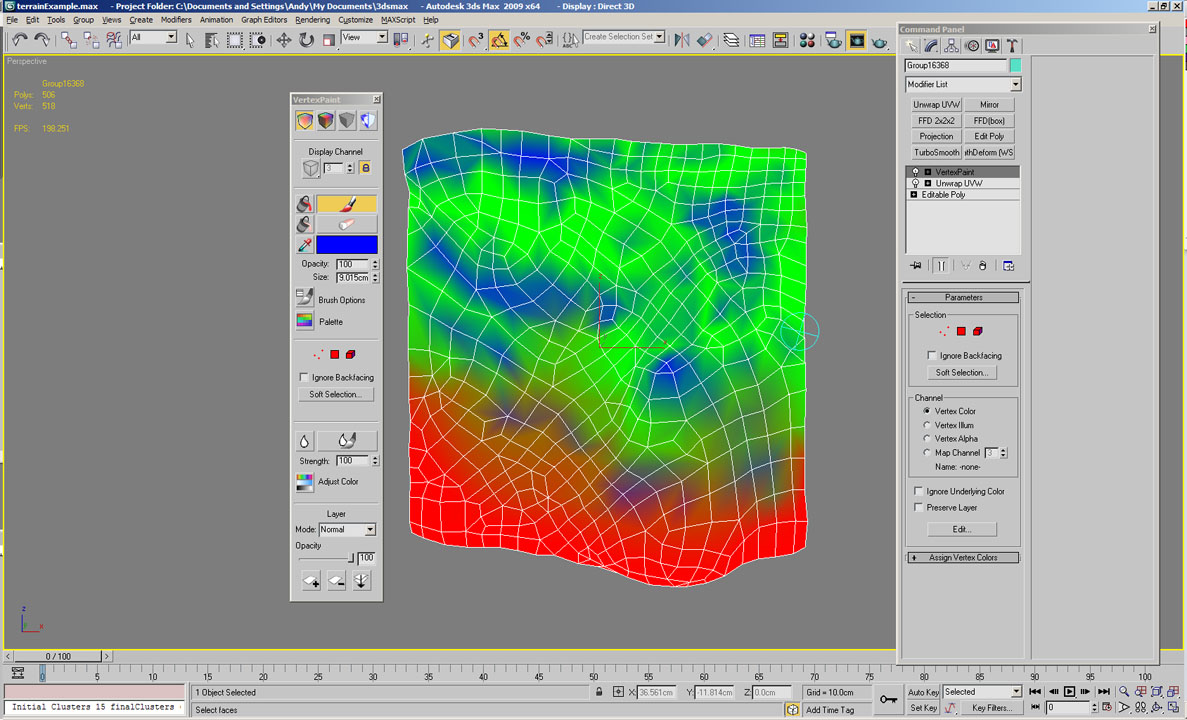Click the Select and Move tool

coord(284,40)
